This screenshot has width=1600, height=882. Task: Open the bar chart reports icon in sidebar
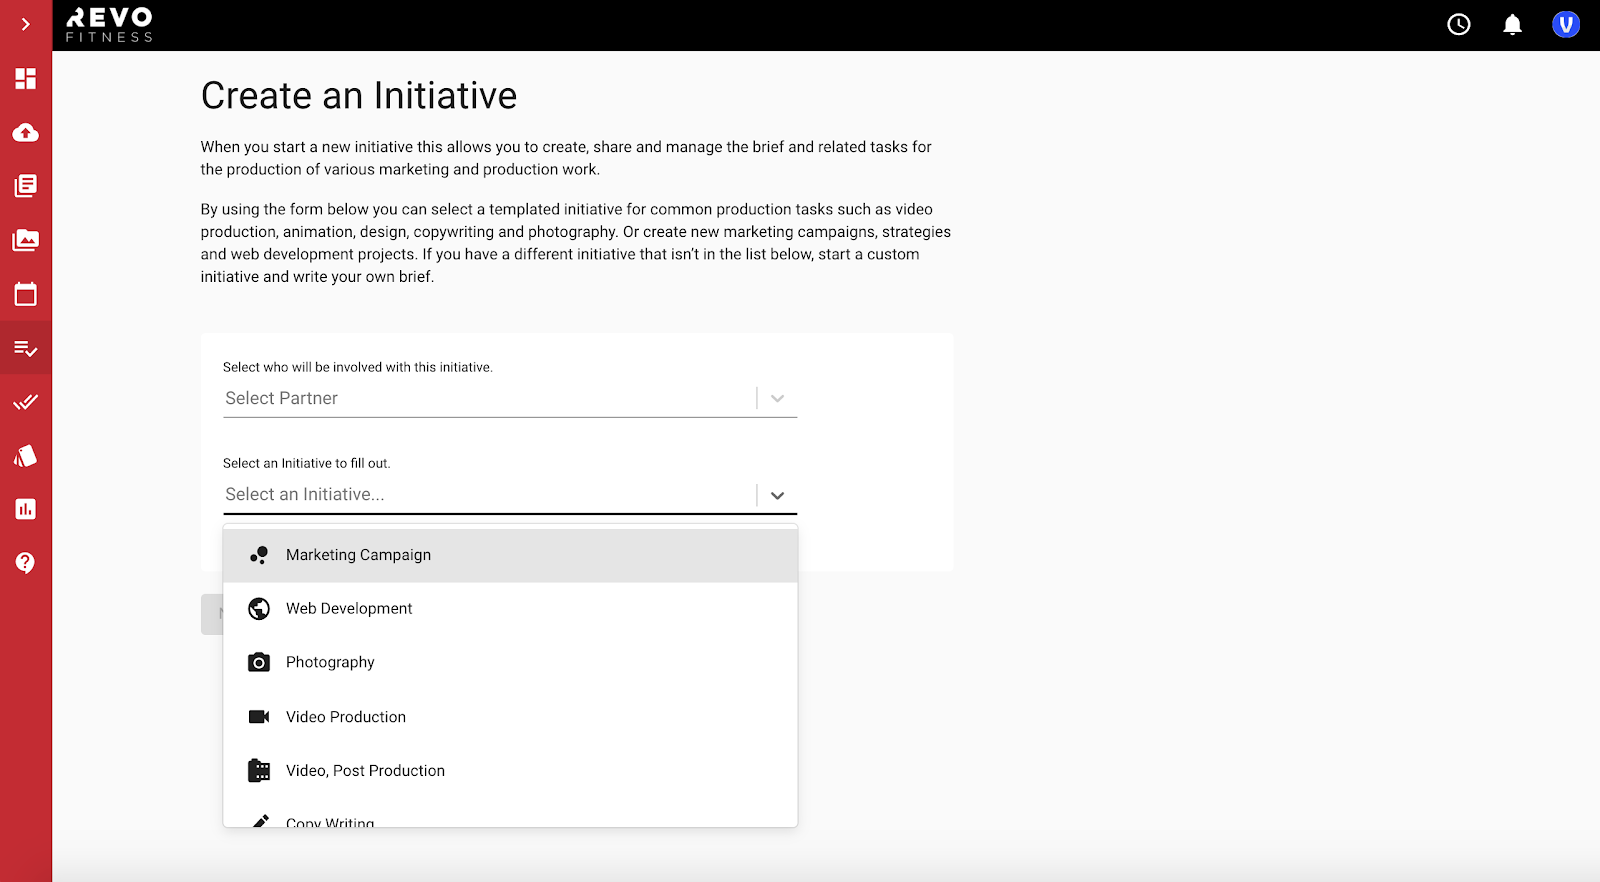pyautogui.click(x=26, y=509)
